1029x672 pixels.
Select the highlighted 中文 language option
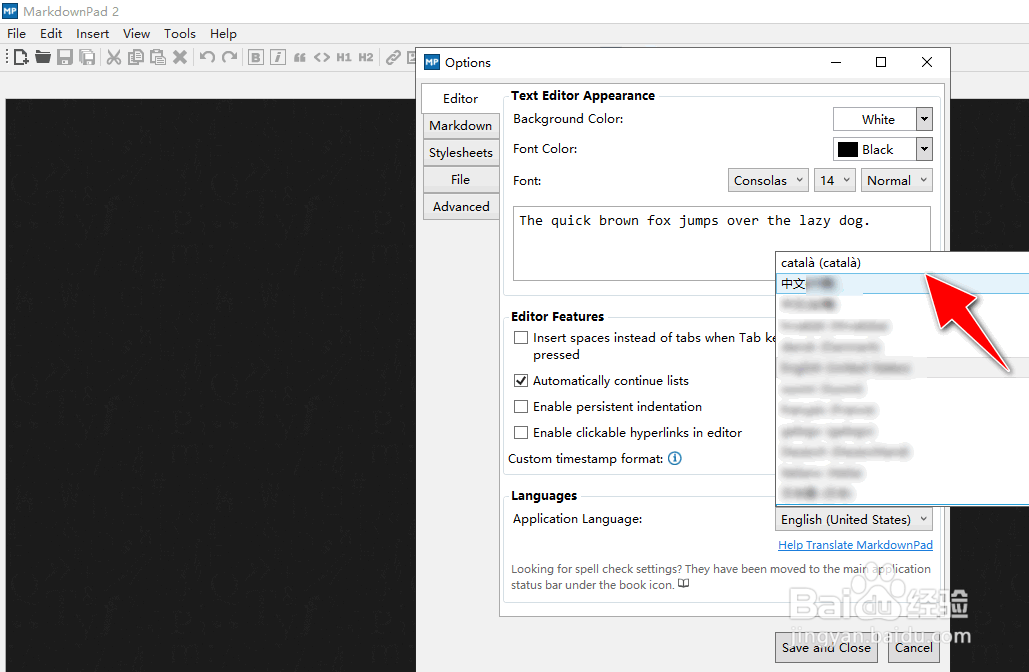pyautogui.click(x=902, y=284)
